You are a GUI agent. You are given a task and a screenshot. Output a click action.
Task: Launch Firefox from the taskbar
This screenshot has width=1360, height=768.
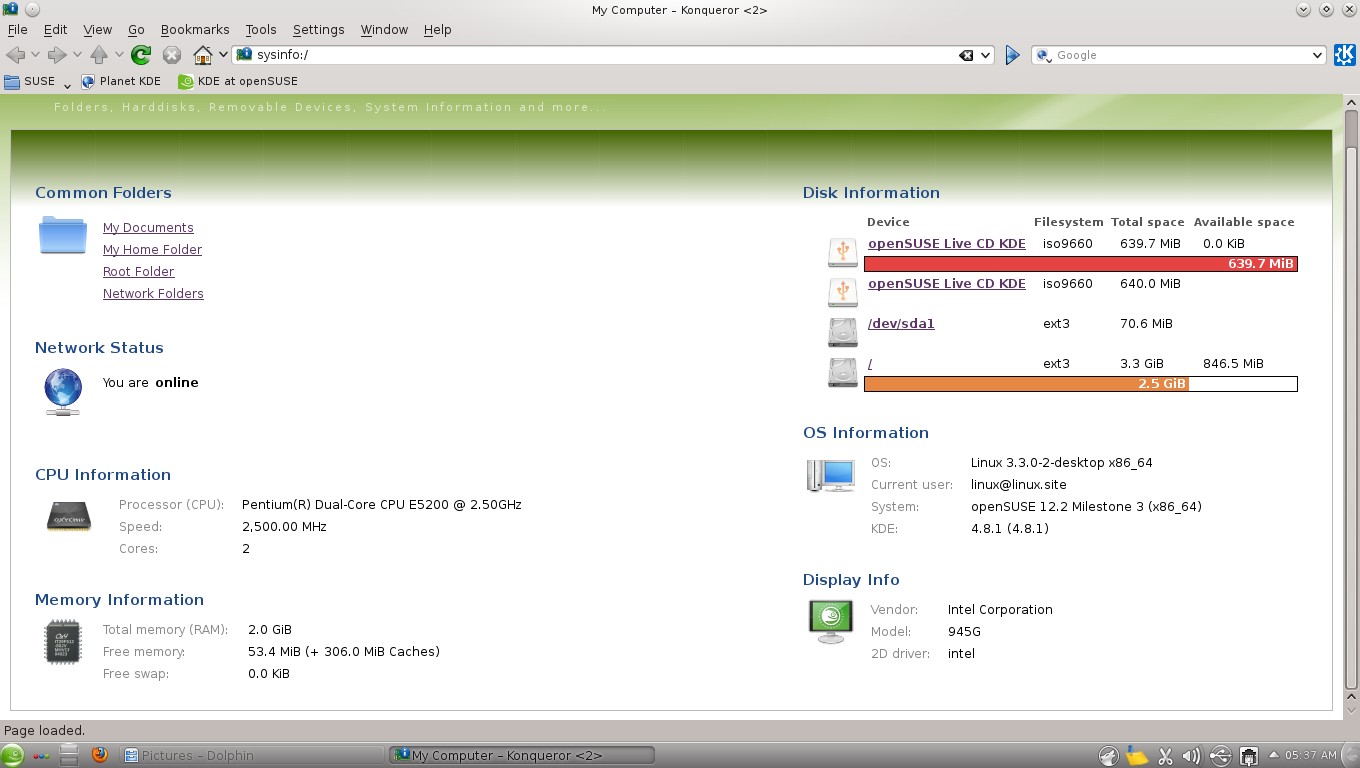pos(99,755)
